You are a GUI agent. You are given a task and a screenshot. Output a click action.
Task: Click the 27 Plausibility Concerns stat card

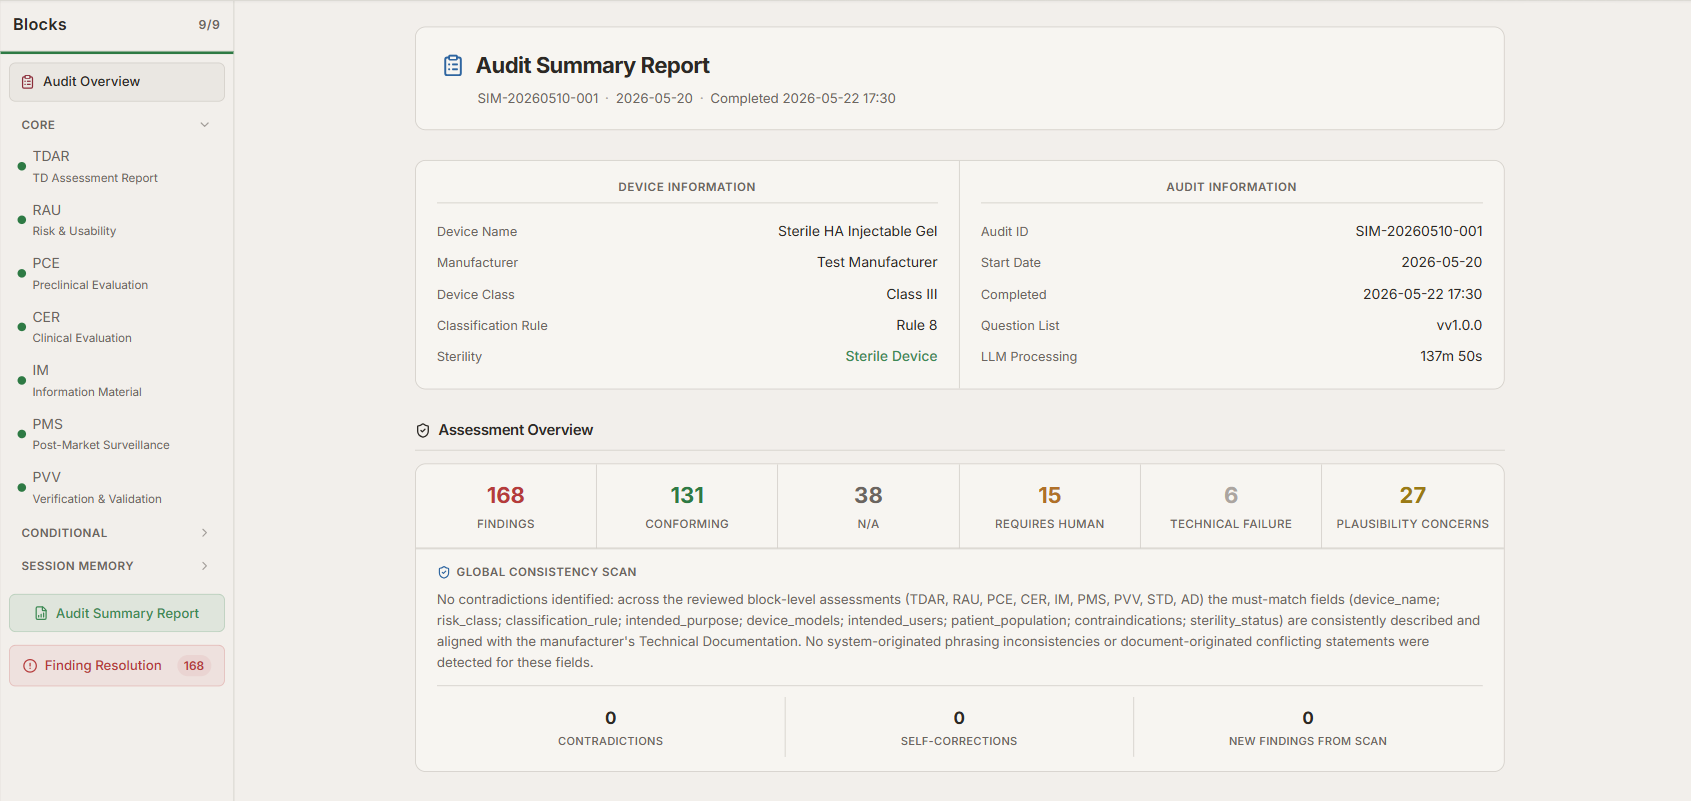tap(1413, 506)
